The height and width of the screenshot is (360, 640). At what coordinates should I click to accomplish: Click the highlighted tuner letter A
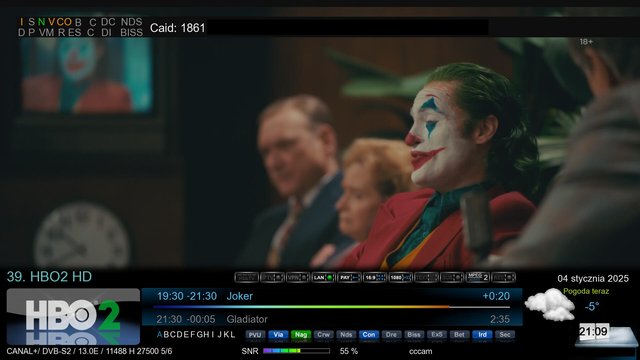160,335
